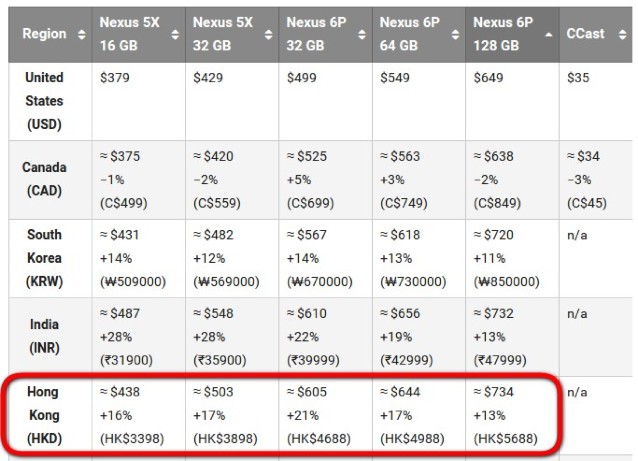
Task: Select the South Korea (KRW) row label
Action: point(44,258)
